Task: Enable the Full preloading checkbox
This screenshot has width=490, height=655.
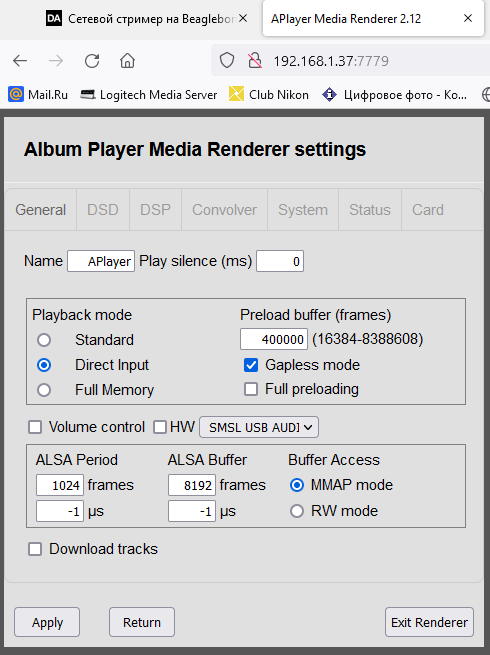Action: tap(251, 389)
